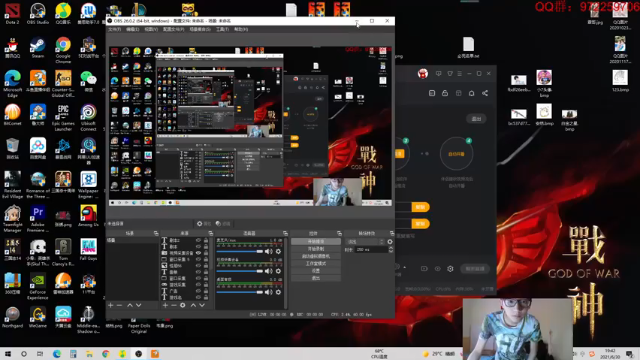Click the 开始录制 button in controls

tap(316, 249)
